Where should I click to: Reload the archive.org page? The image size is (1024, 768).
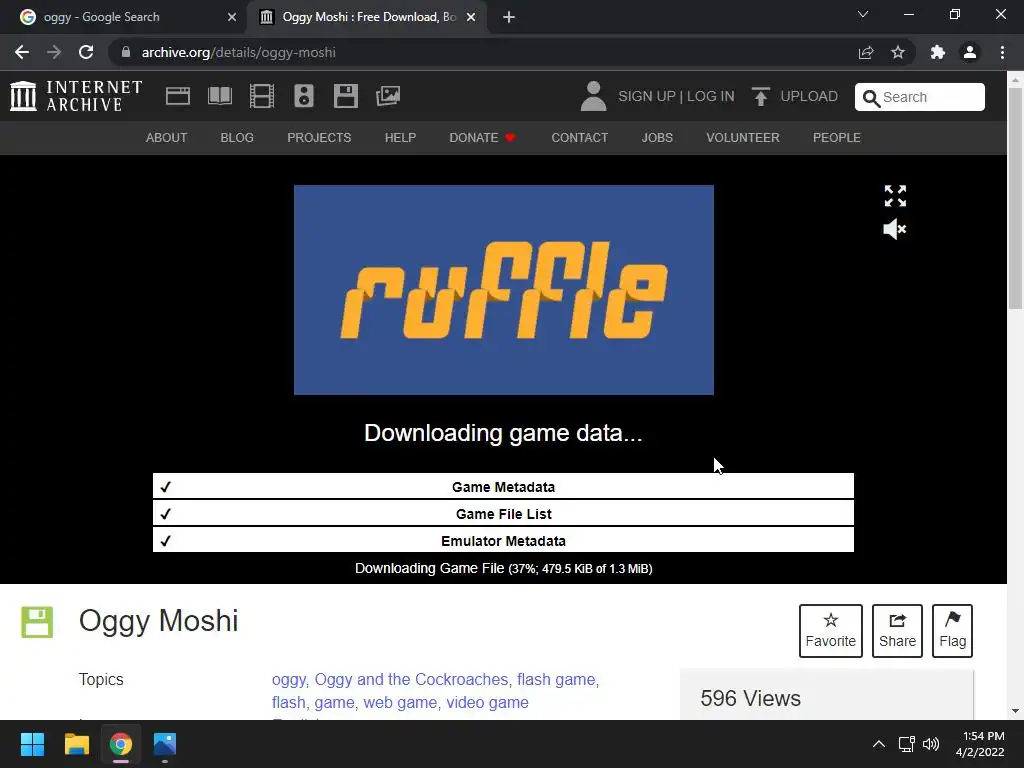click(x=86, y=52)
